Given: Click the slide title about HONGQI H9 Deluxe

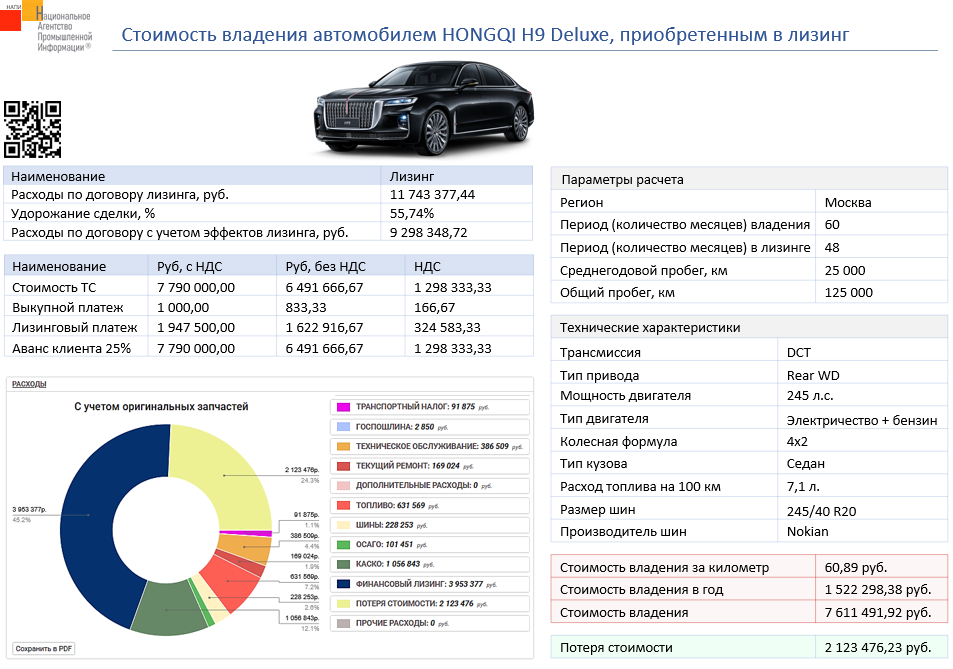Looking at the screenshot, I should click(485, 36).
